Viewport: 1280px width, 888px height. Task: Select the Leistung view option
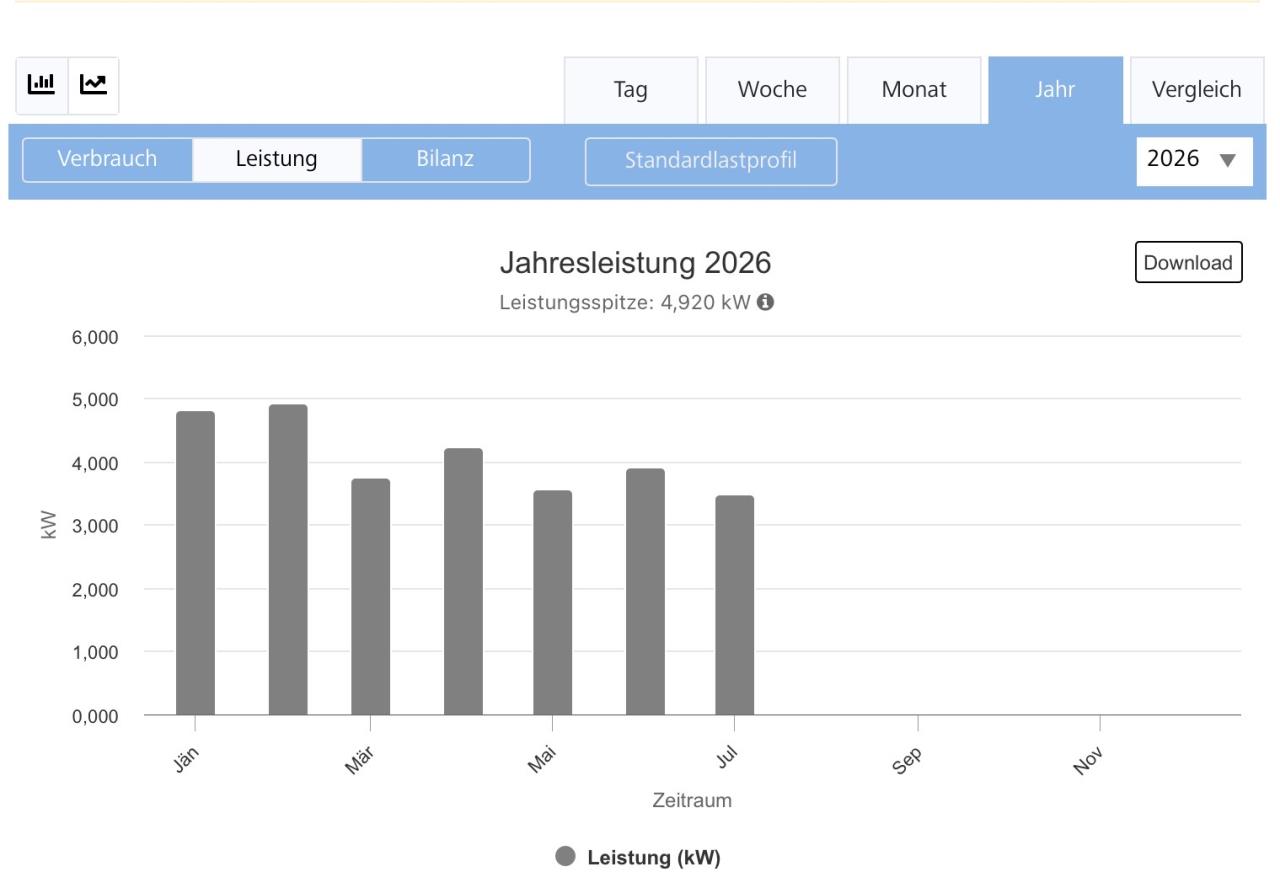[x=277, y=160]
